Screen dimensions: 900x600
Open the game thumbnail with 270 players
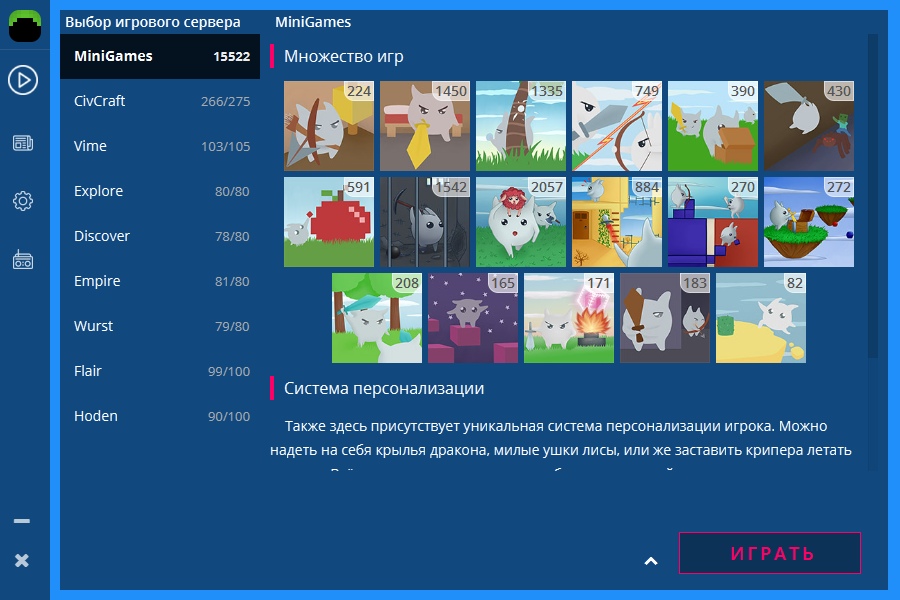(x=713, y=222)
